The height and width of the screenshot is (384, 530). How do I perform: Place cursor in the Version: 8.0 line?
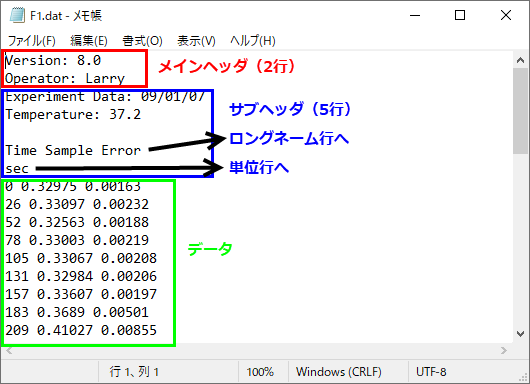[53, 61]
